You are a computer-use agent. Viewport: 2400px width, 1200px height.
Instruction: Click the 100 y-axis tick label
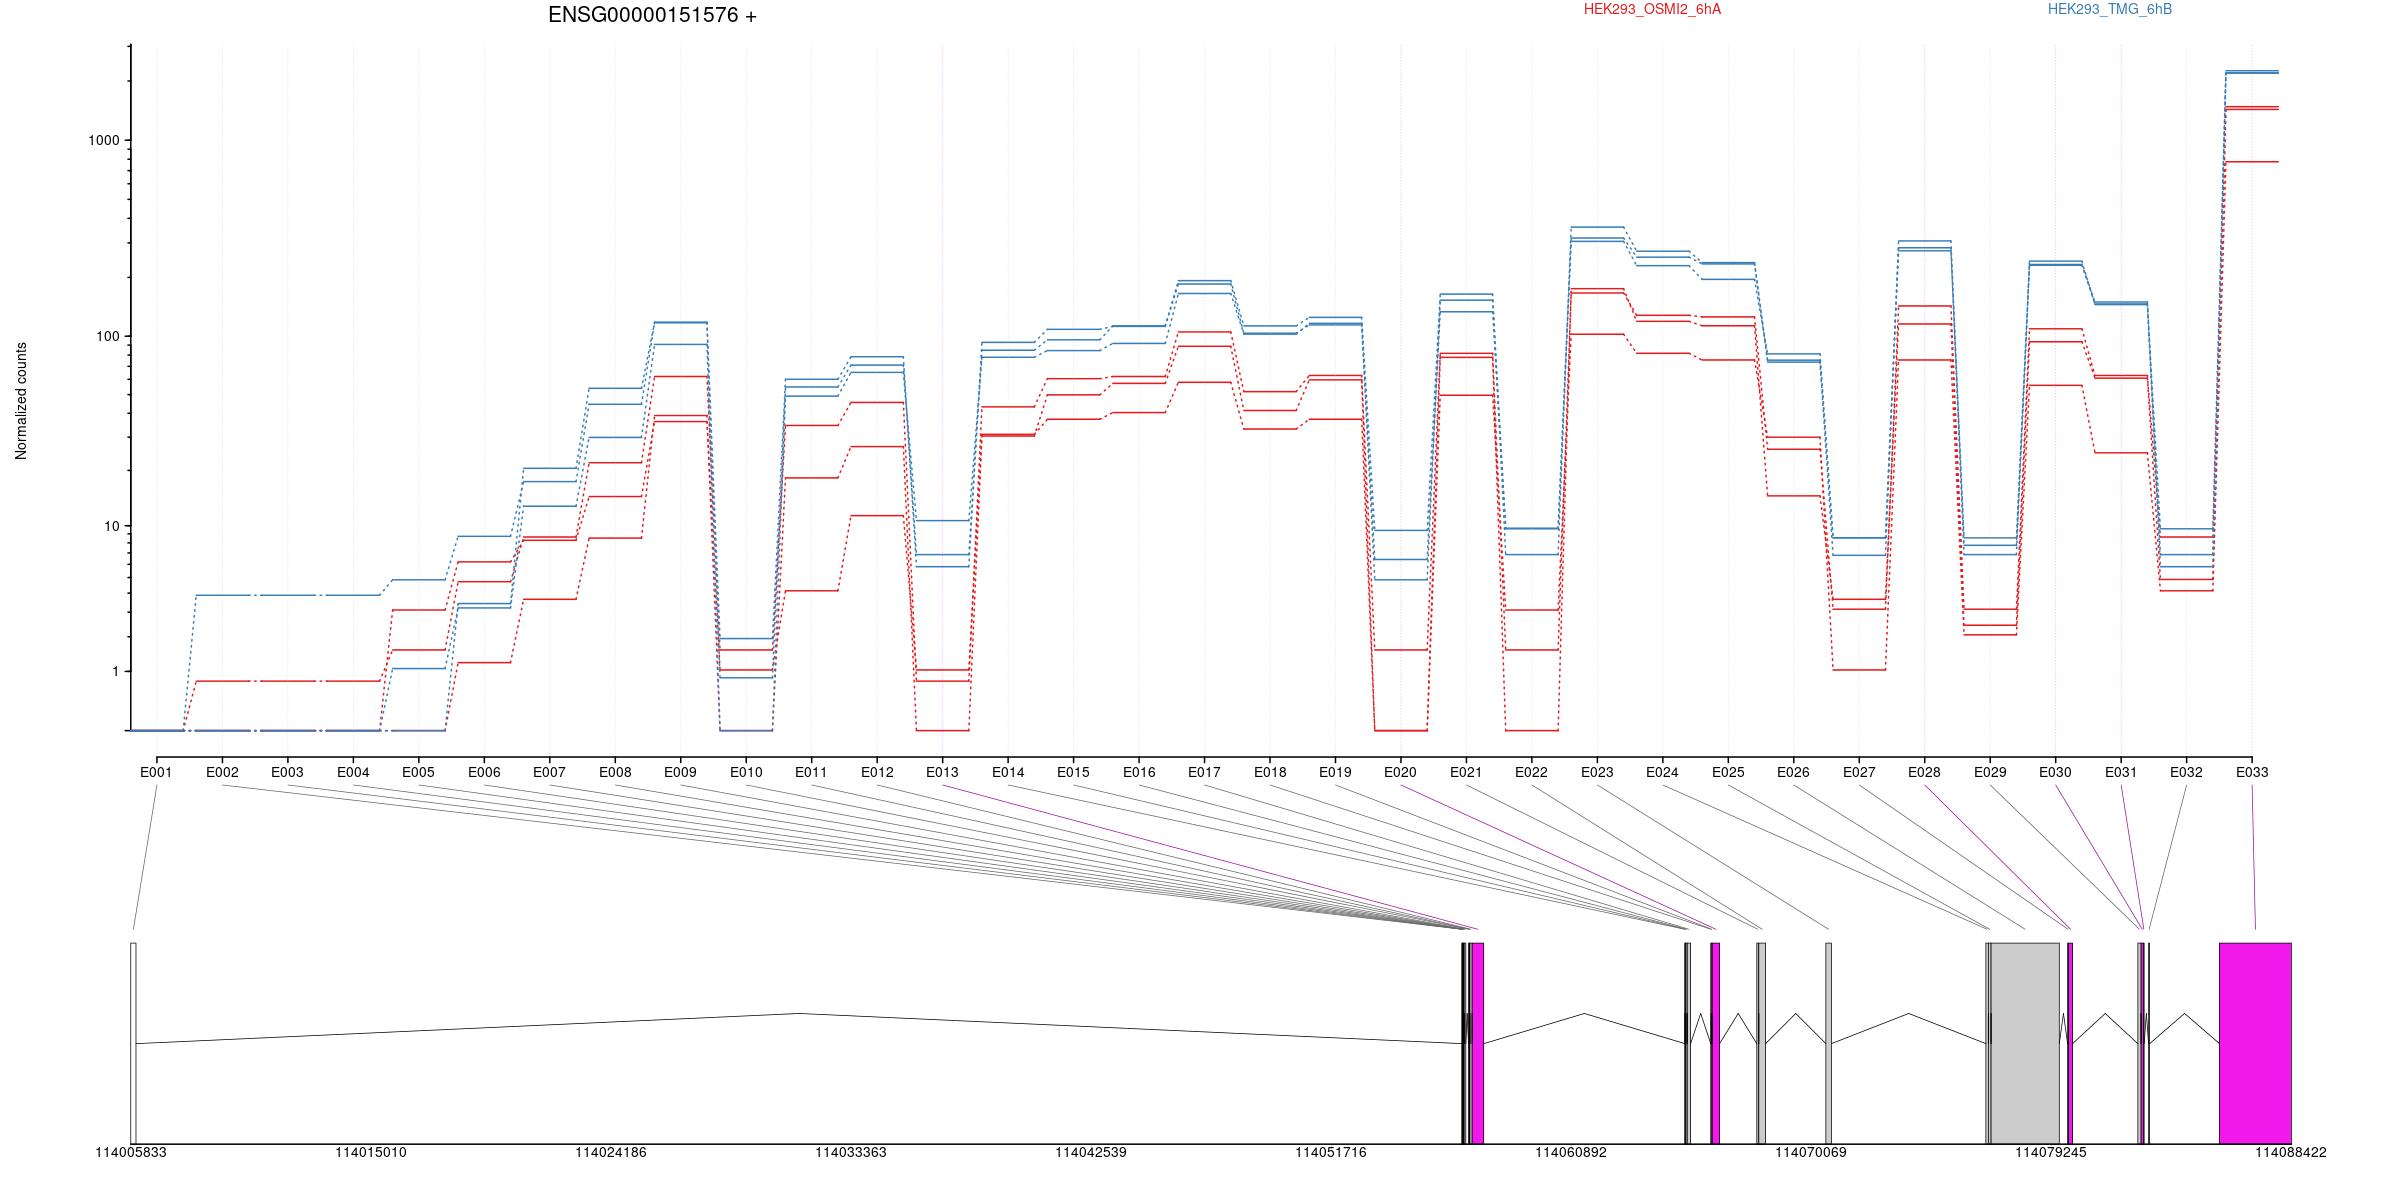click(x=107, y=336)
